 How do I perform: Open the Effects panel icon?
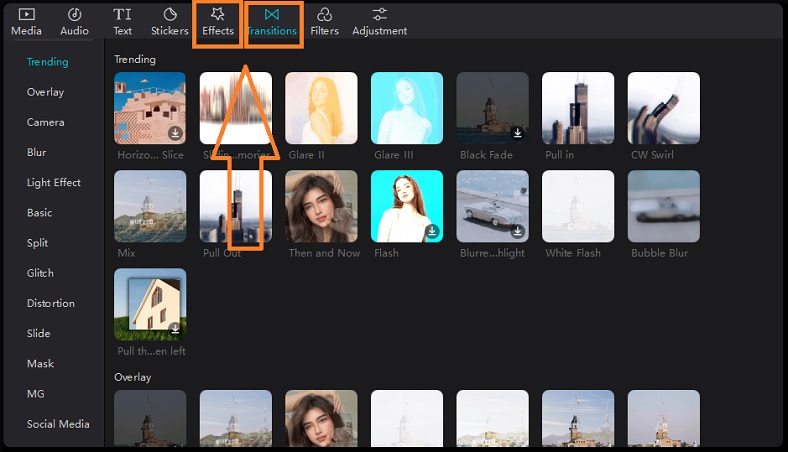click(x=217, y=15)
